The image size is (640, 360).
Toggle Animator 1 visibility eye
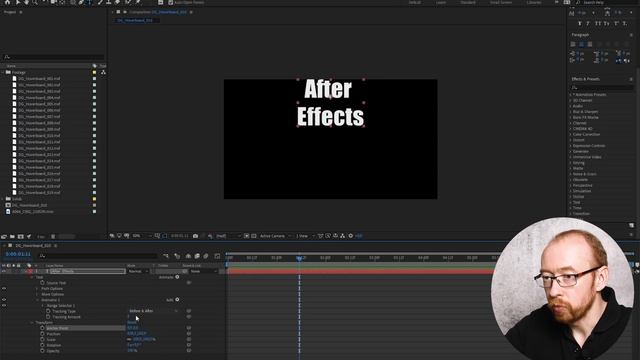tap(4, 300)
